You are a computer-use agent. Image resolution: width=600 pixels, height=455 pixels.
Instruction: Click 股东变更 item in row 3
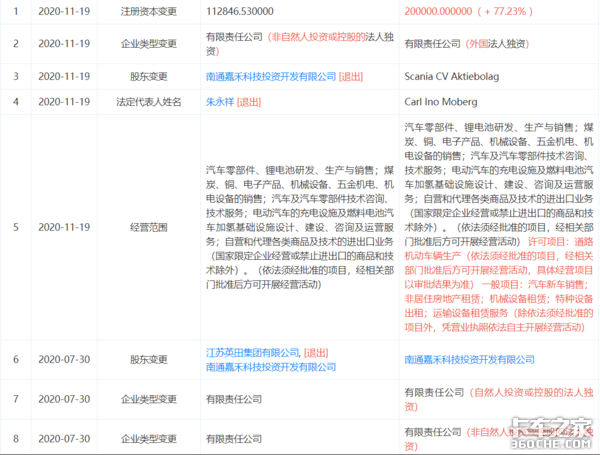[149, 77]
